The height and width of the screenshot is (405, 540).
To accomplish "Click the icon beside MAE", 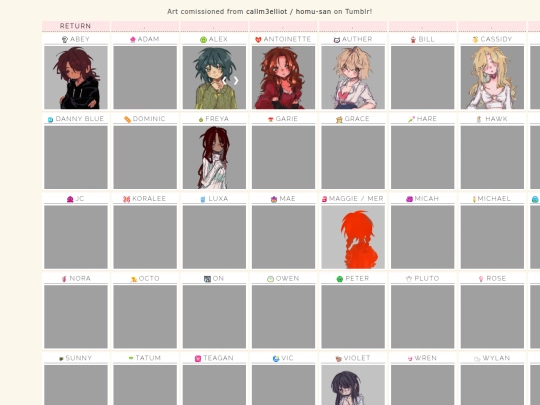I will pos(274,199).
